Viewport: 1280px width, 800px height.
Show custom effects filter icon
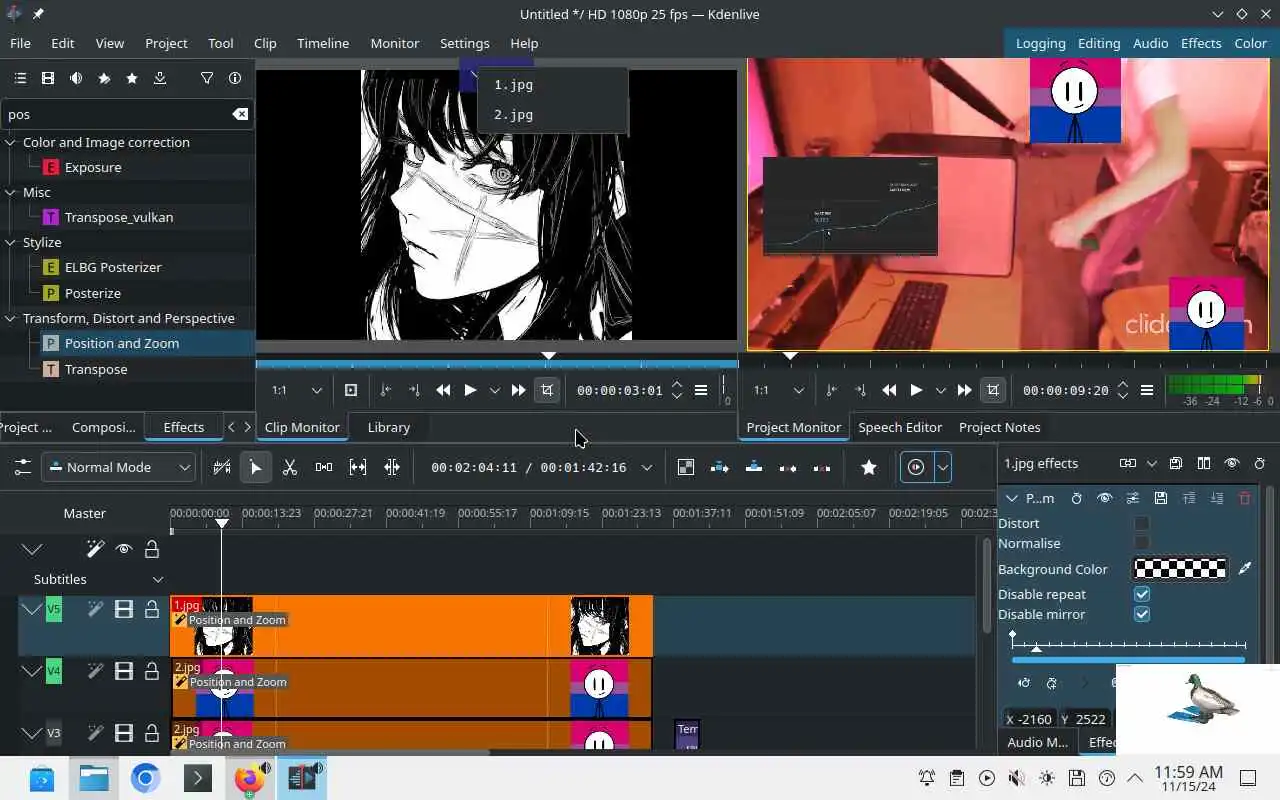coord(104,78)
